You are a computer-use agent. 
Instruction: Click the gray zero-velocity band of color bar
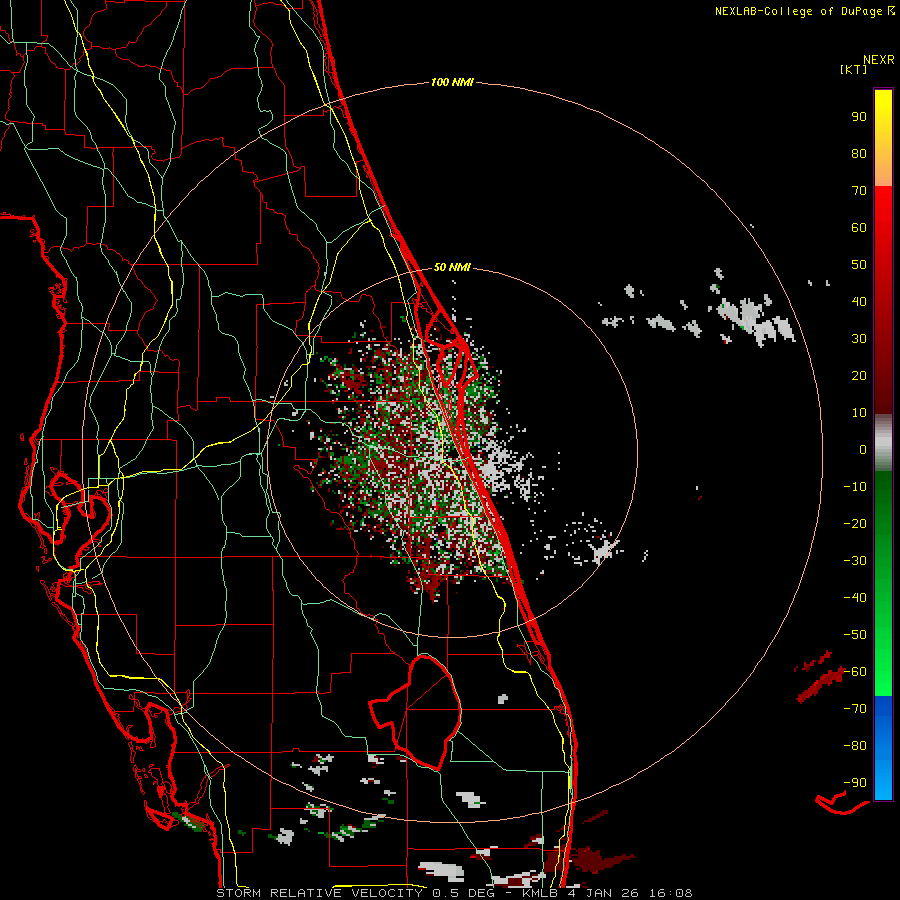pyautogui.click(x=883, y=442)
